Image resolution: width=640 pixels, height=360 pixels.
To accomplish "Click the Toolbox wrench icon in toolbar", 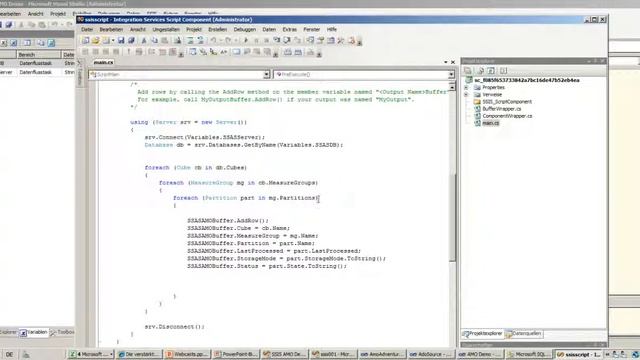I will [341, 40].
